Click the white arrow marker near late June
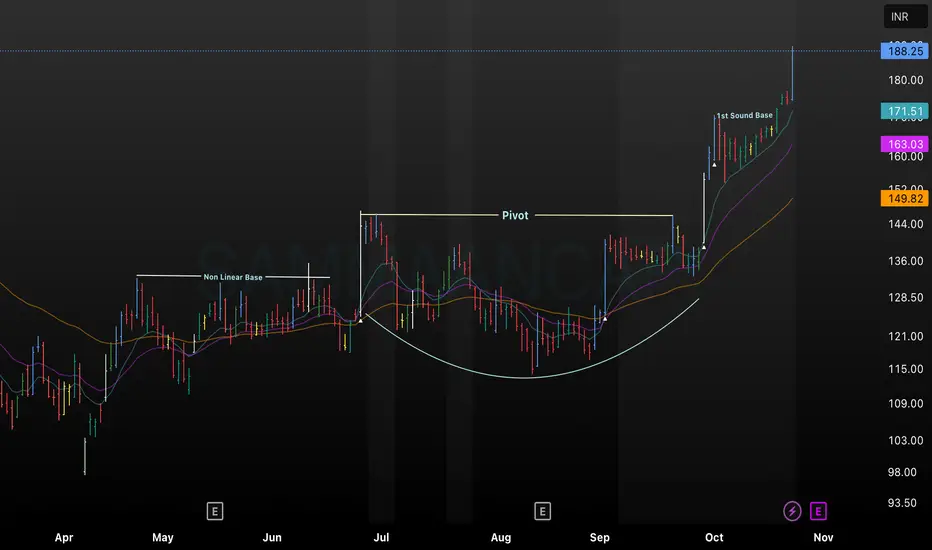932x550 pixels. (360, 320)
